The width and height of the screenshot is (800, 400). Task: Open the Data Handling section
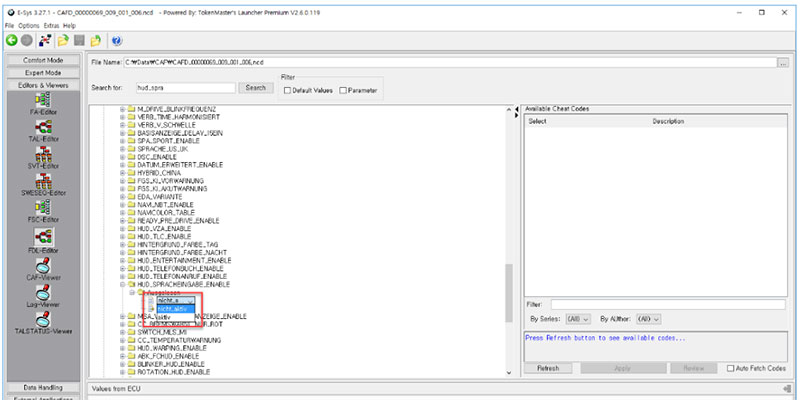pyautogui.click(x=43, y=387)
